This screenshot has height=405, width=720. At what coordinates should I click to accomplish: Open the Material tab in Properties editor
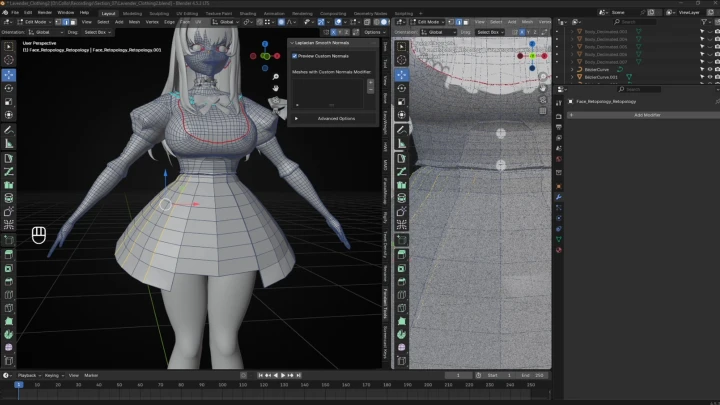pos(559,250)
